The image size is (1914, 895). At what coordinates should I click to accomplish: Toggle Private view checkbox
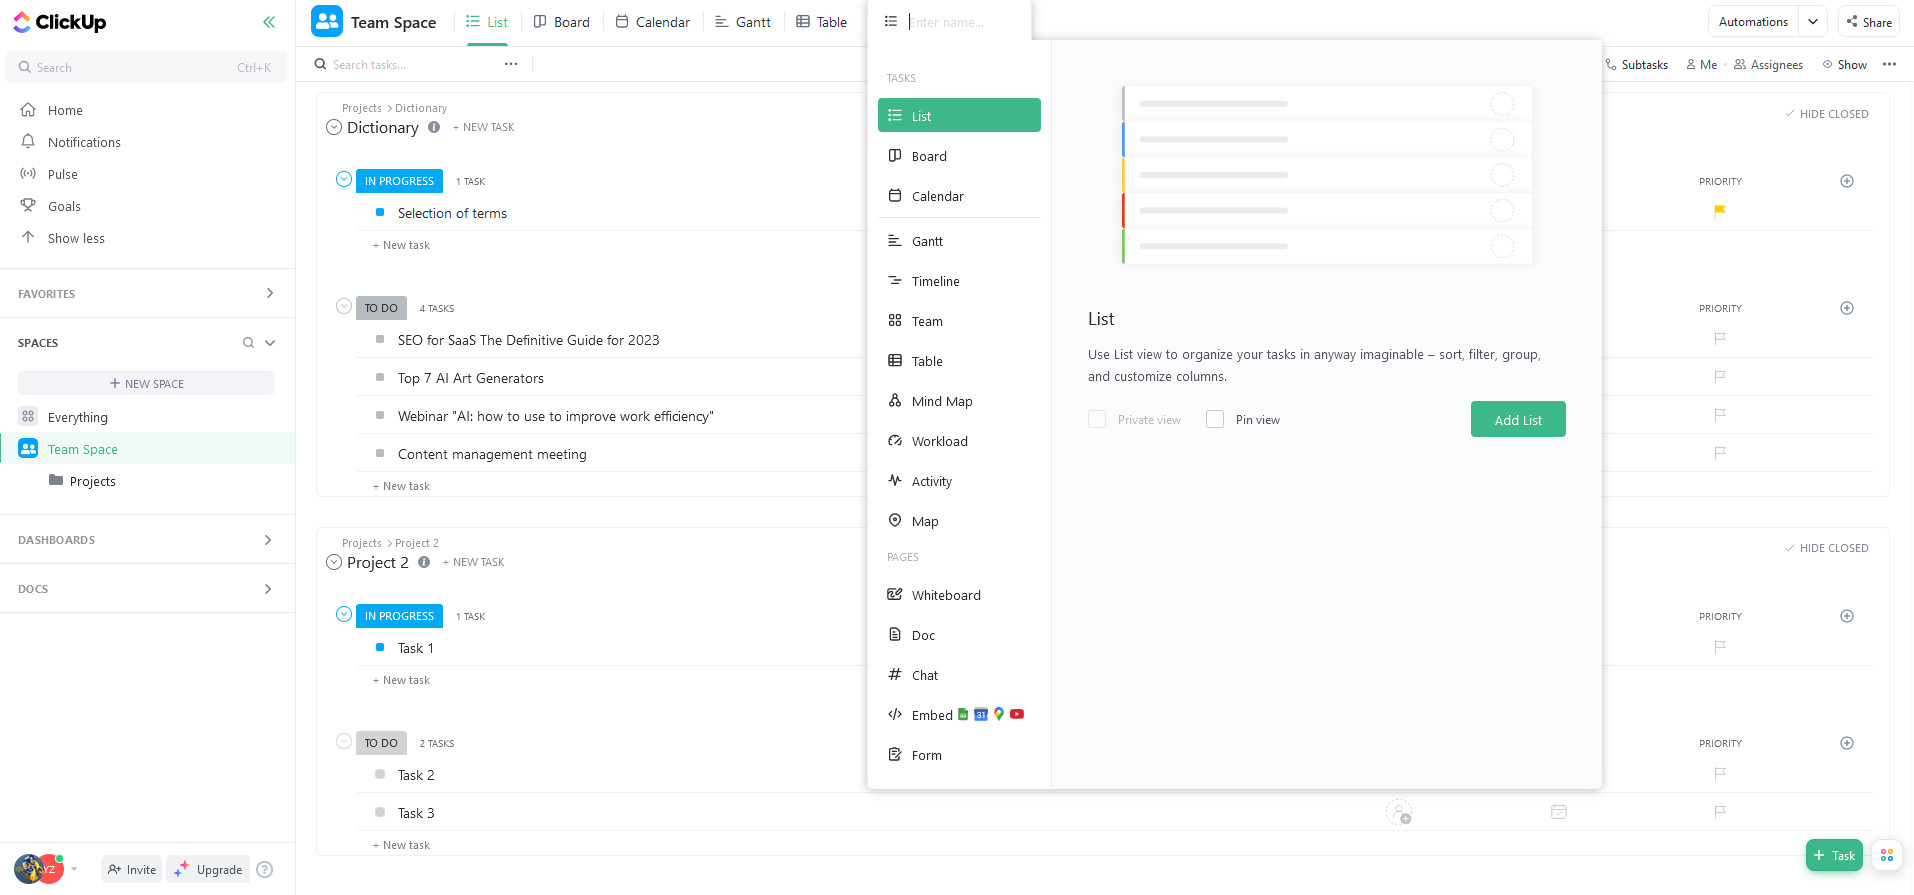click(1097, 419)
